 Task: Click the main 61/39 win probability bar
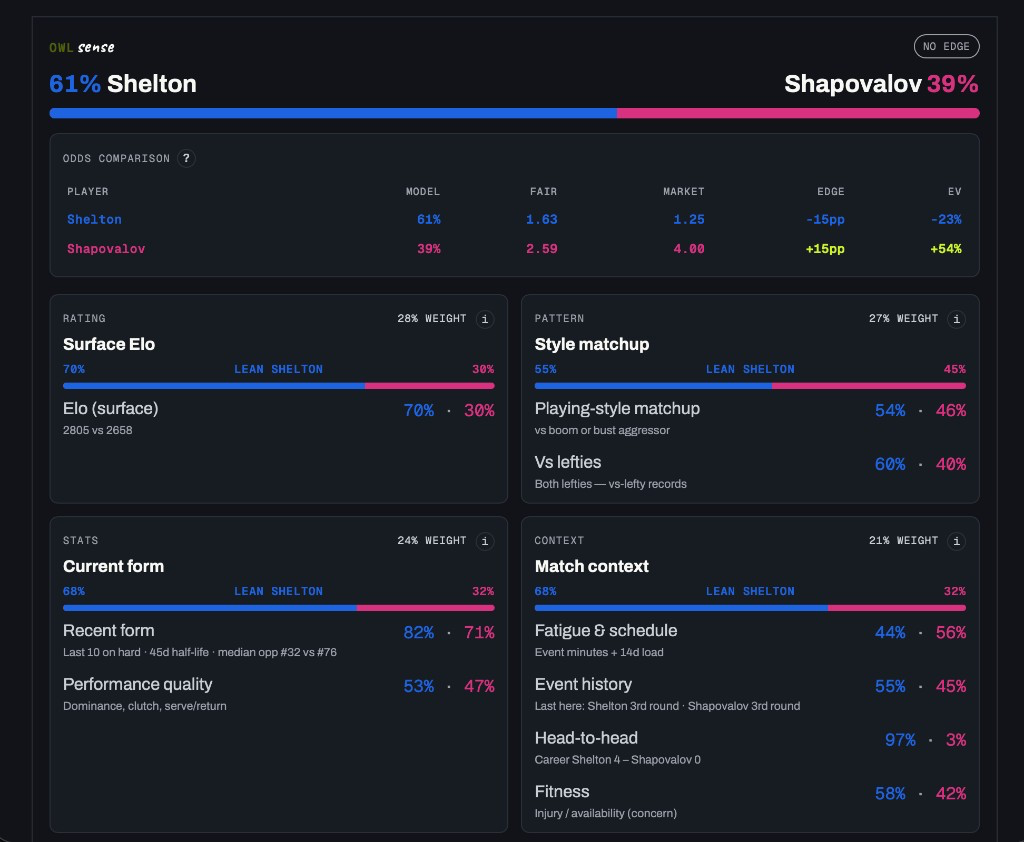pos(514,113)
